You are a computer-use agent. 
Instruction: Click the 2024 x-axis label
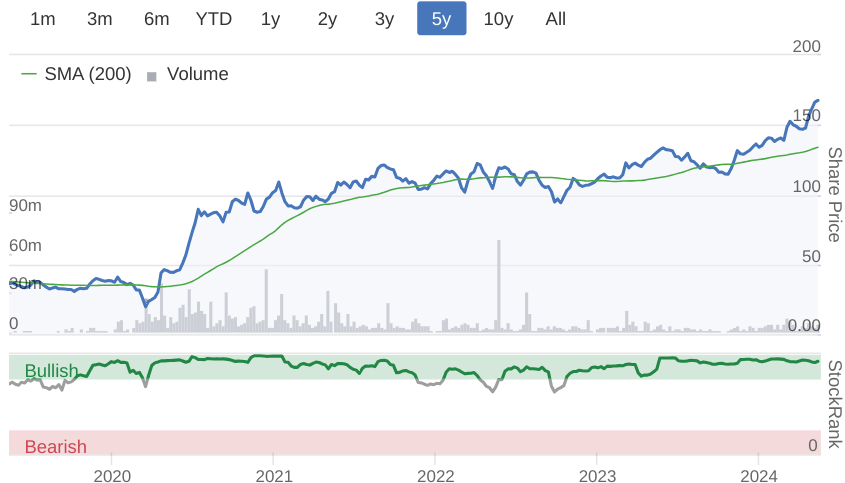[759, 475]
